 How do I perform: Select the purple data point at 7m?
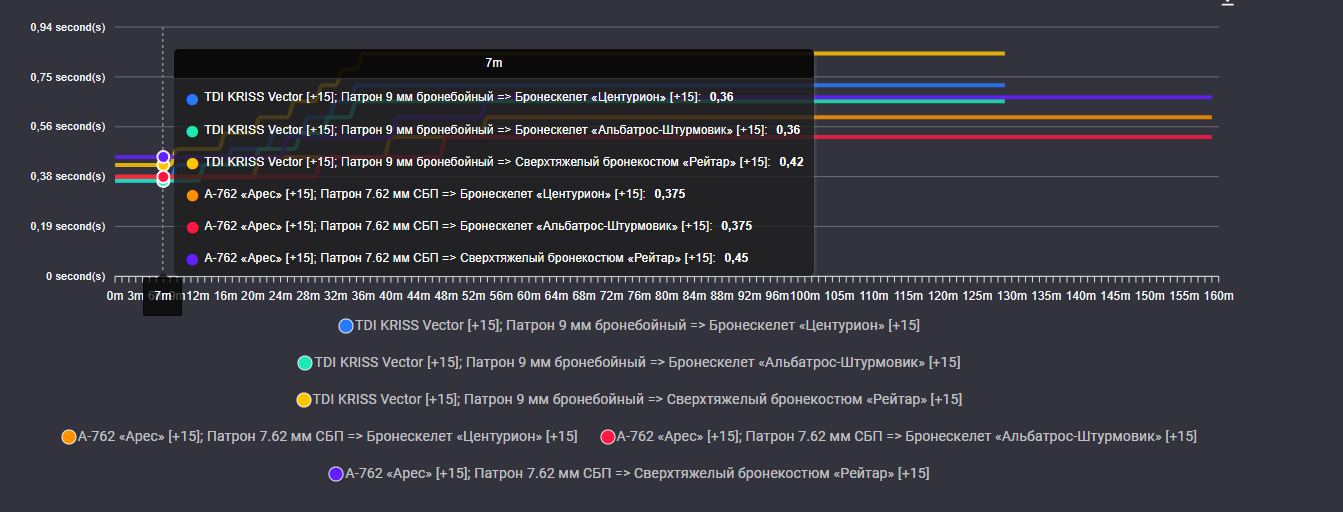click(x=163, y=157)
